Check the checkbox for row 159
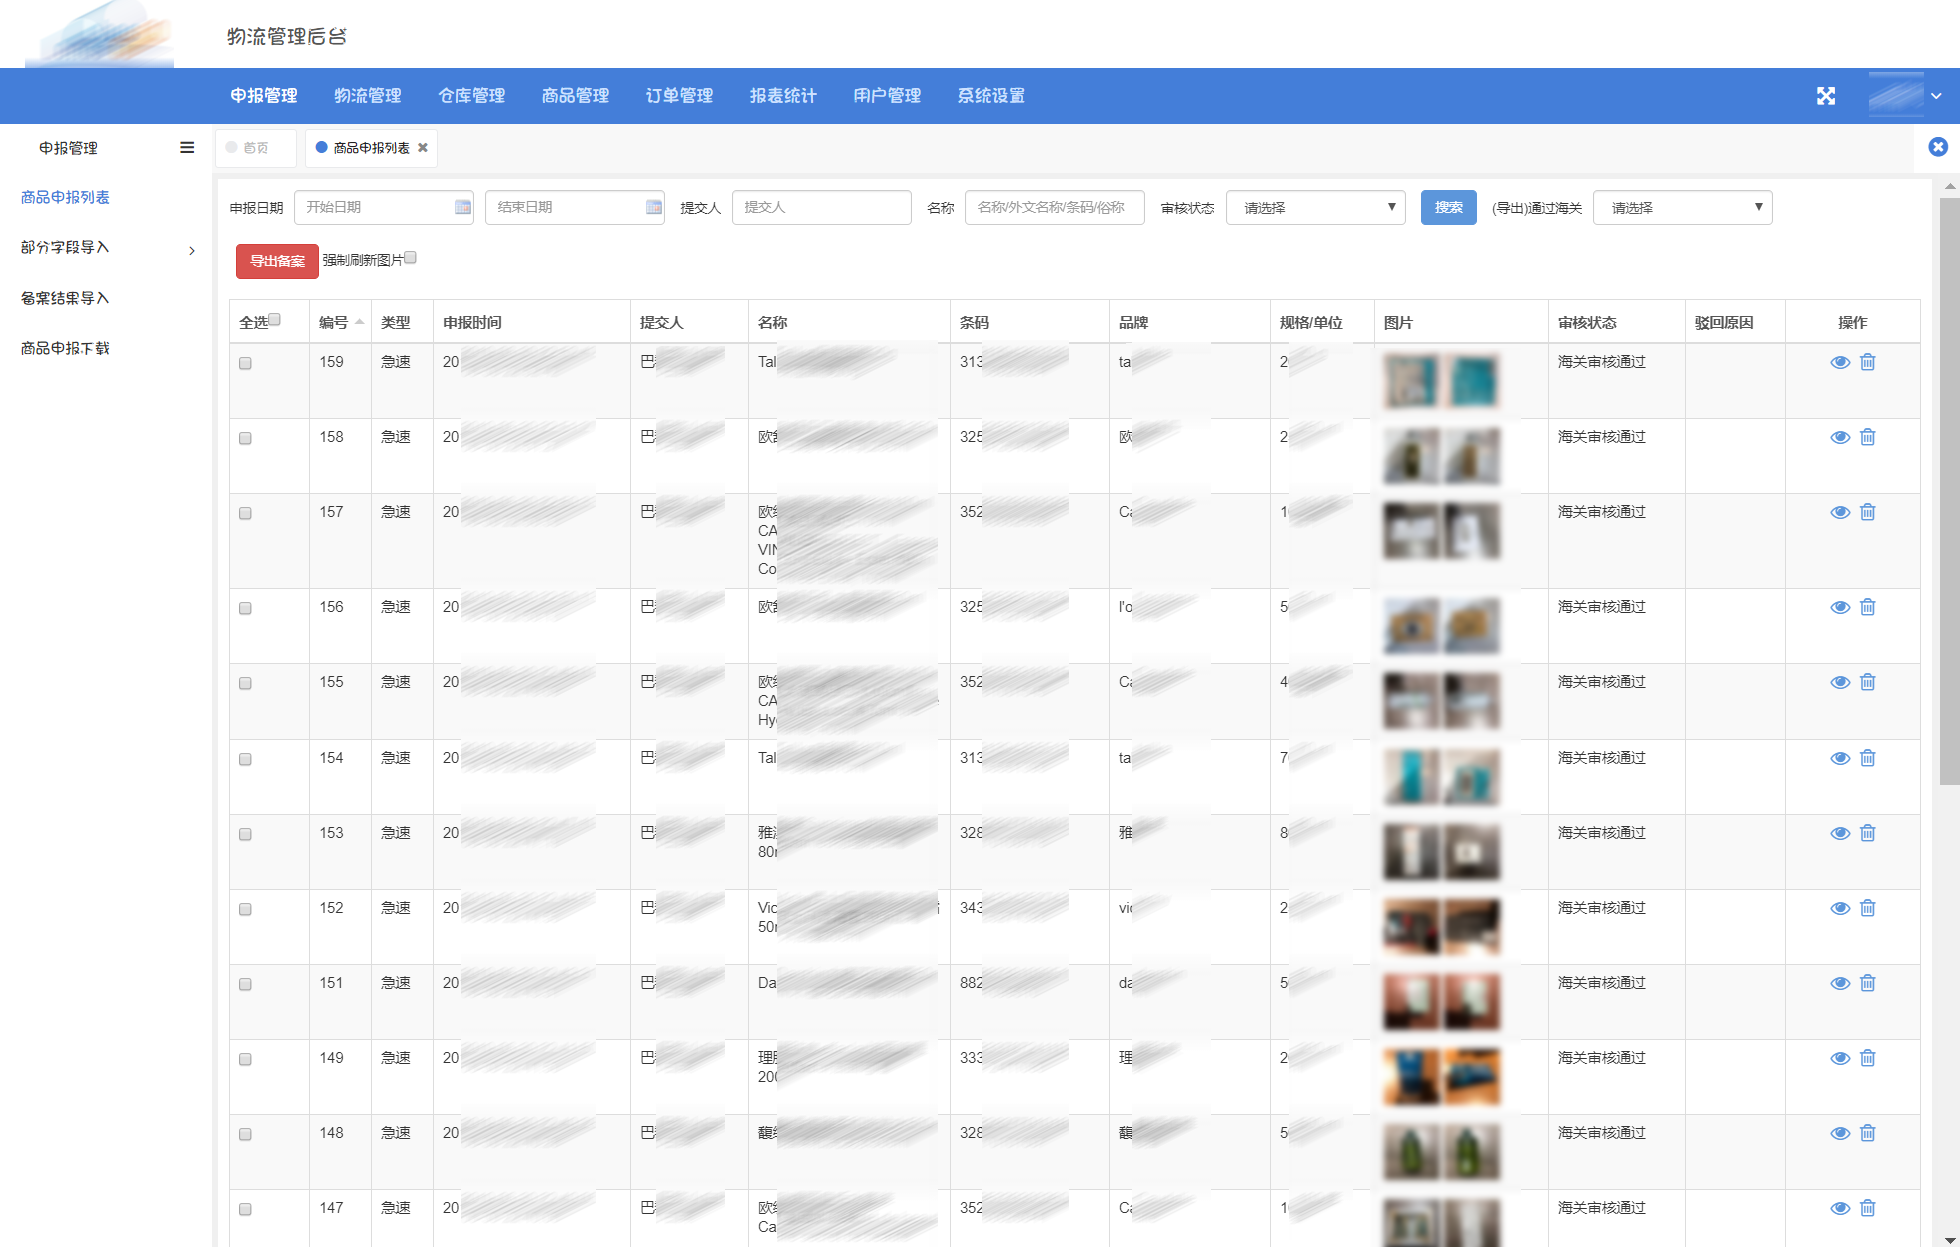The height and width of the screenshot is (1247, 1960). click(245, 363)
